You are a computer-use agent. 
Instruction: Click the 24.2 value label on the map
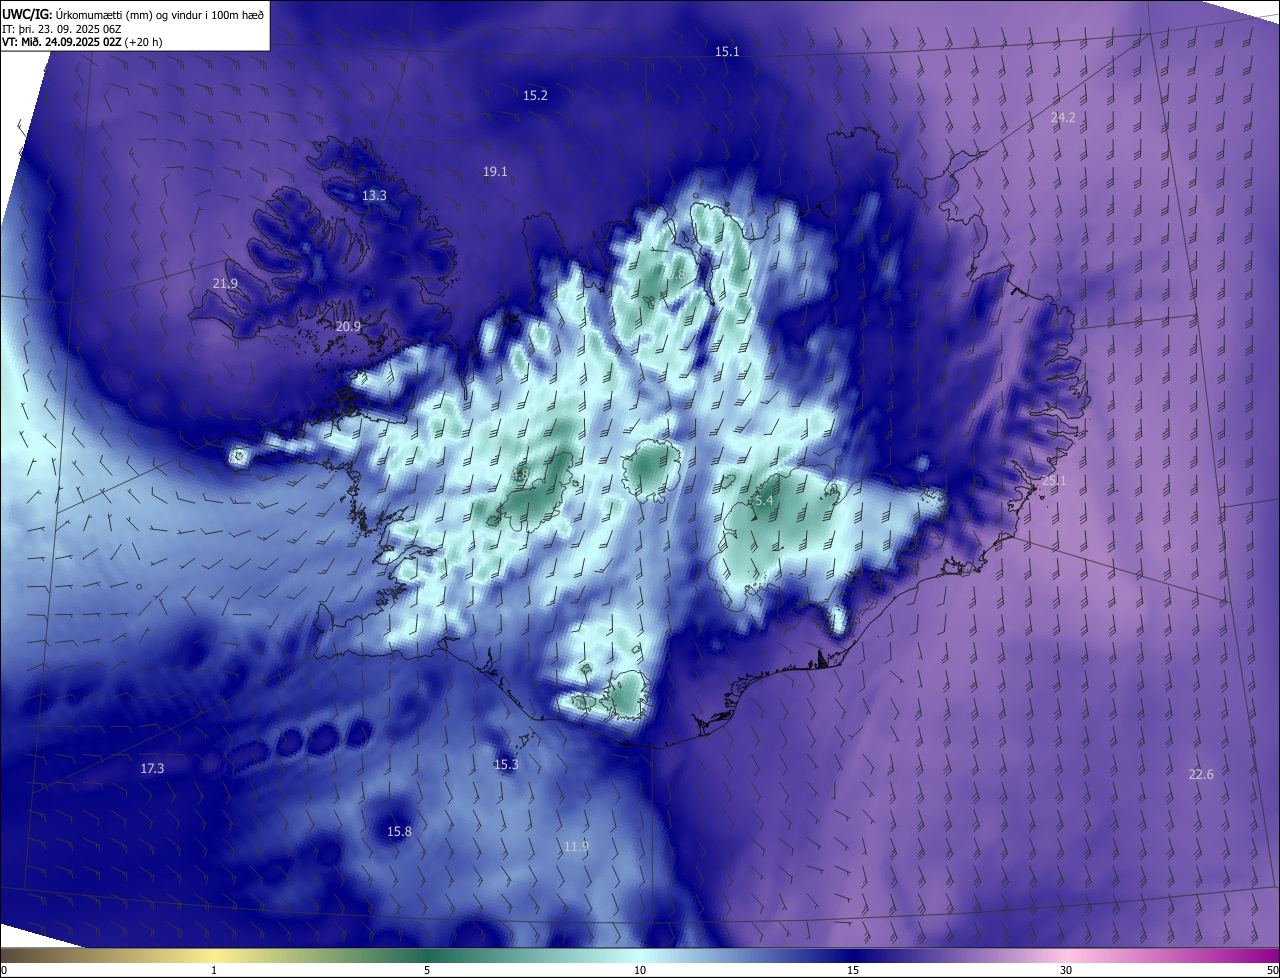click(x=1063, y=117)
